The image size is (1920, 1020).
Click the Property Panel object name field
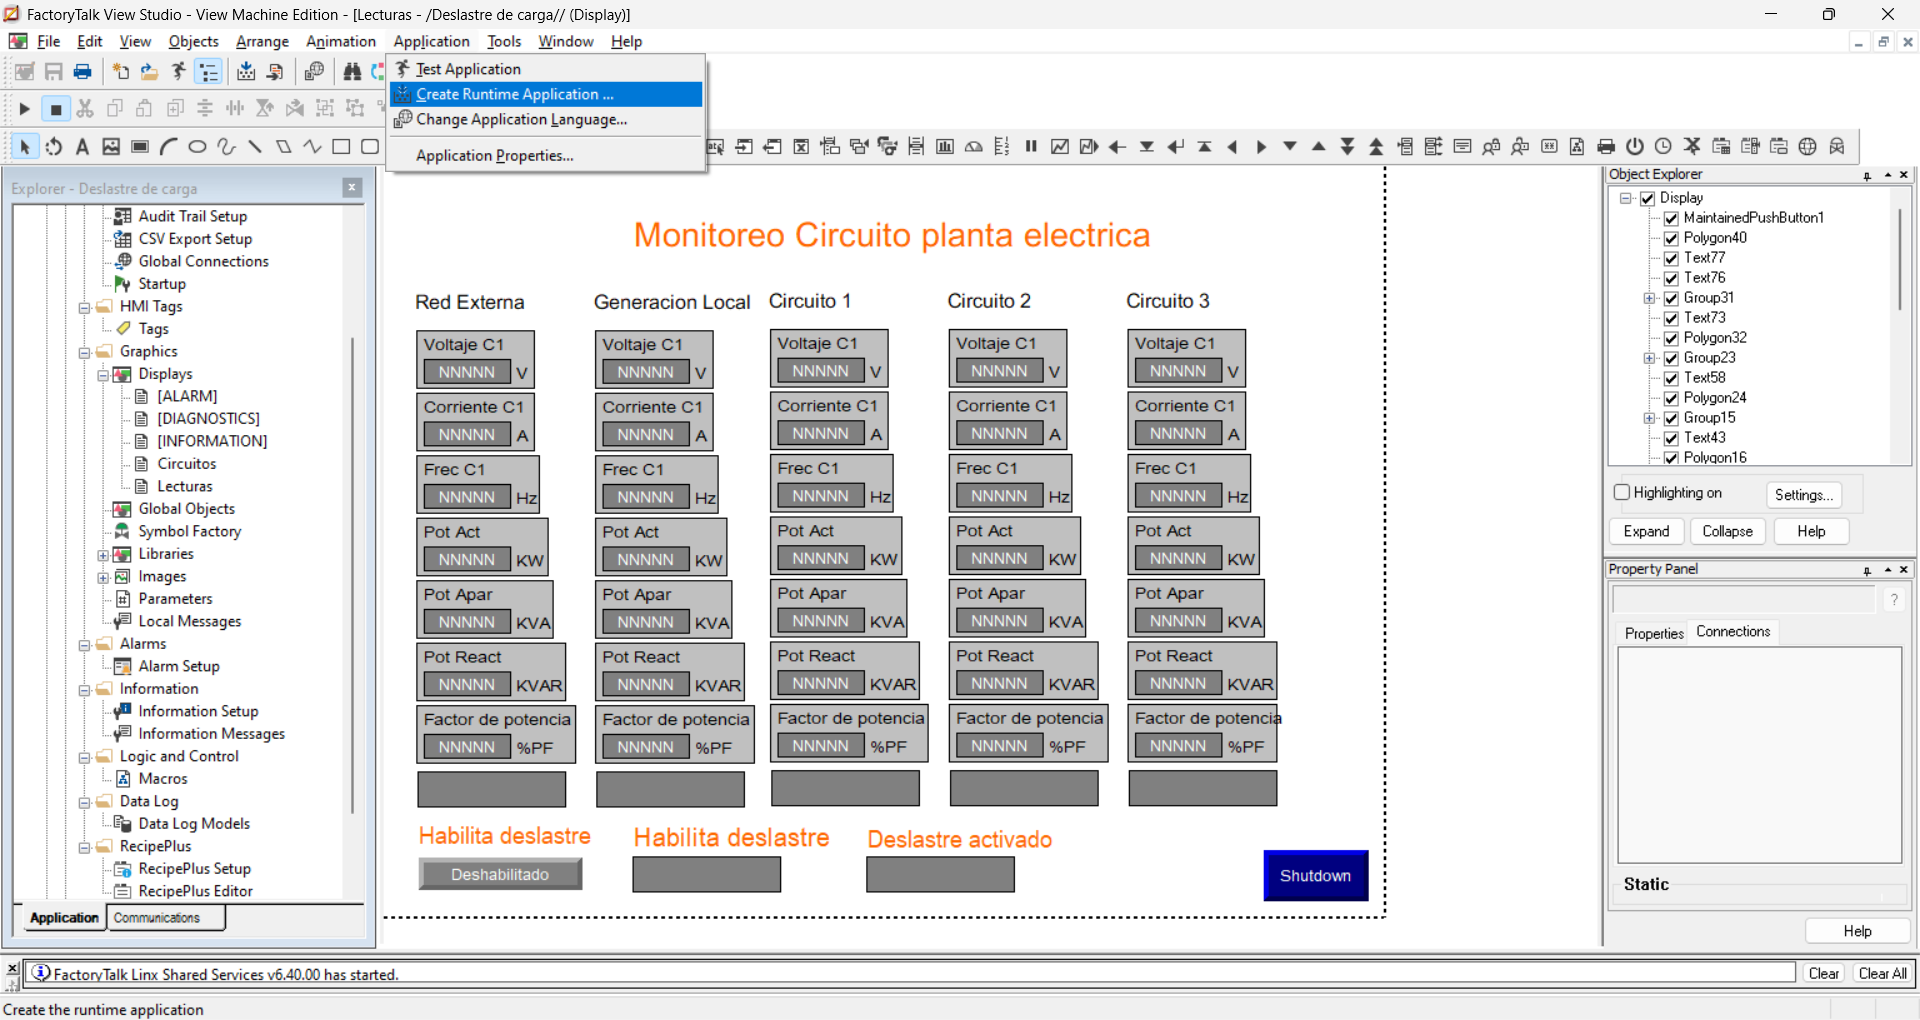coord(1743,599)
